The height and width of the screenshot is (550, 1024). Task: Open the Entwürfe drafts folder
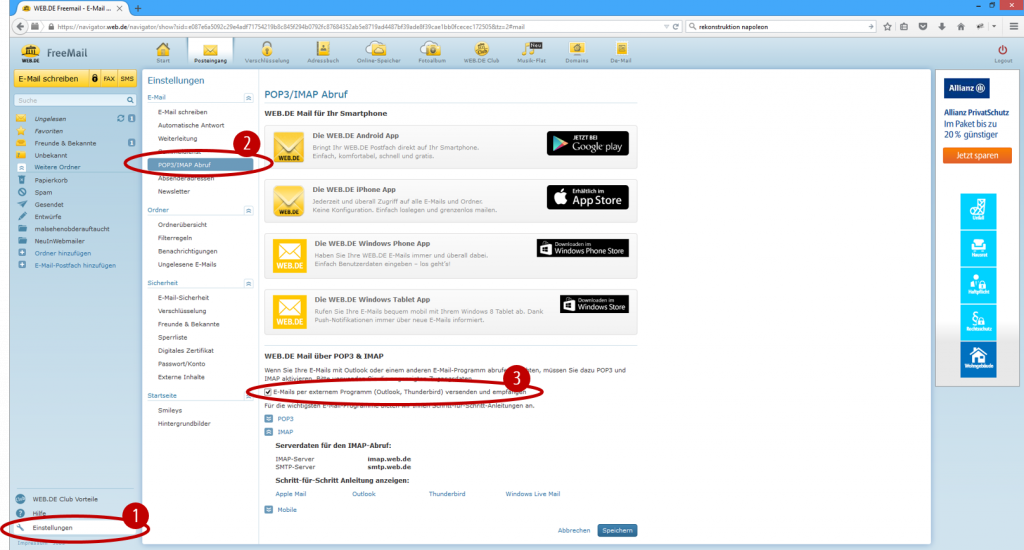tap(48, 216)
